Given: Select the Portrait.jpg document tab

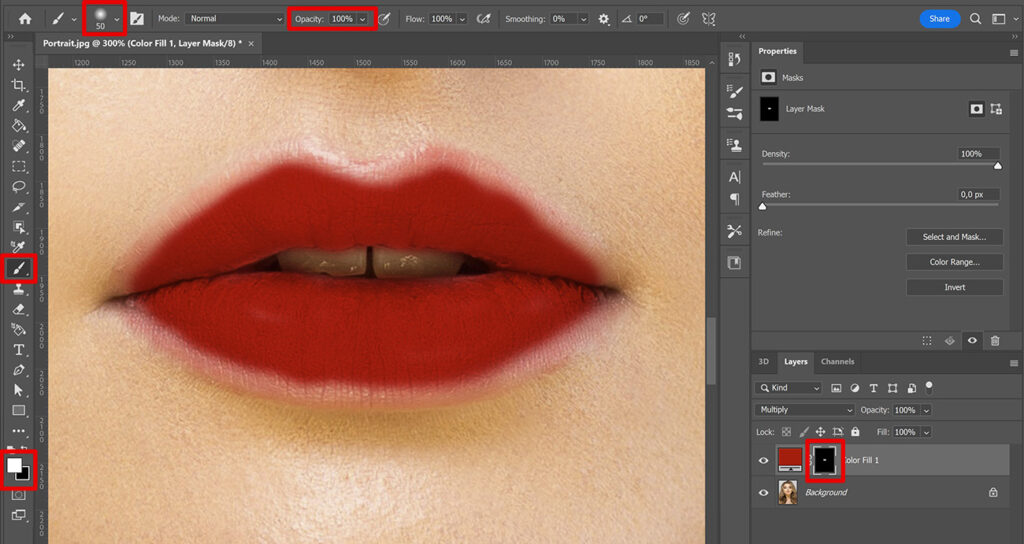Looking at the screenshot, I should [x=142, y=43].
